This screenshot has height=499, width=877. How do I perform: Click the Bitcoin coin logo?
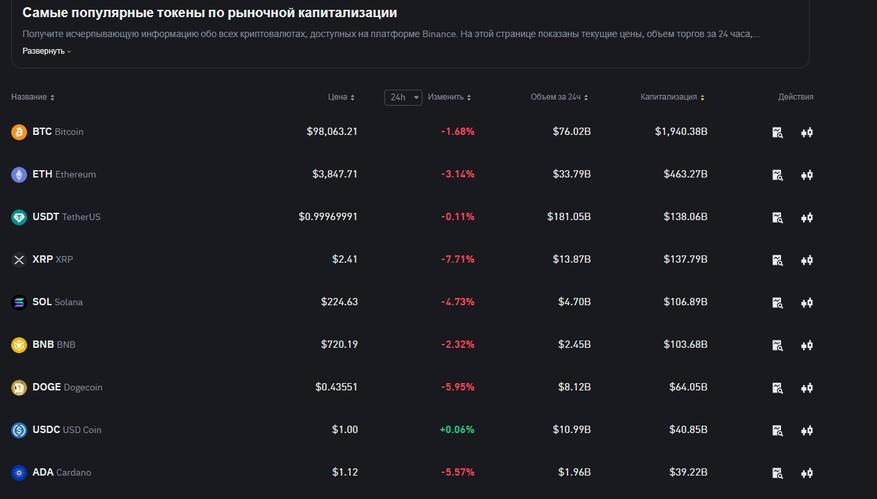click(x=19, y=132)
